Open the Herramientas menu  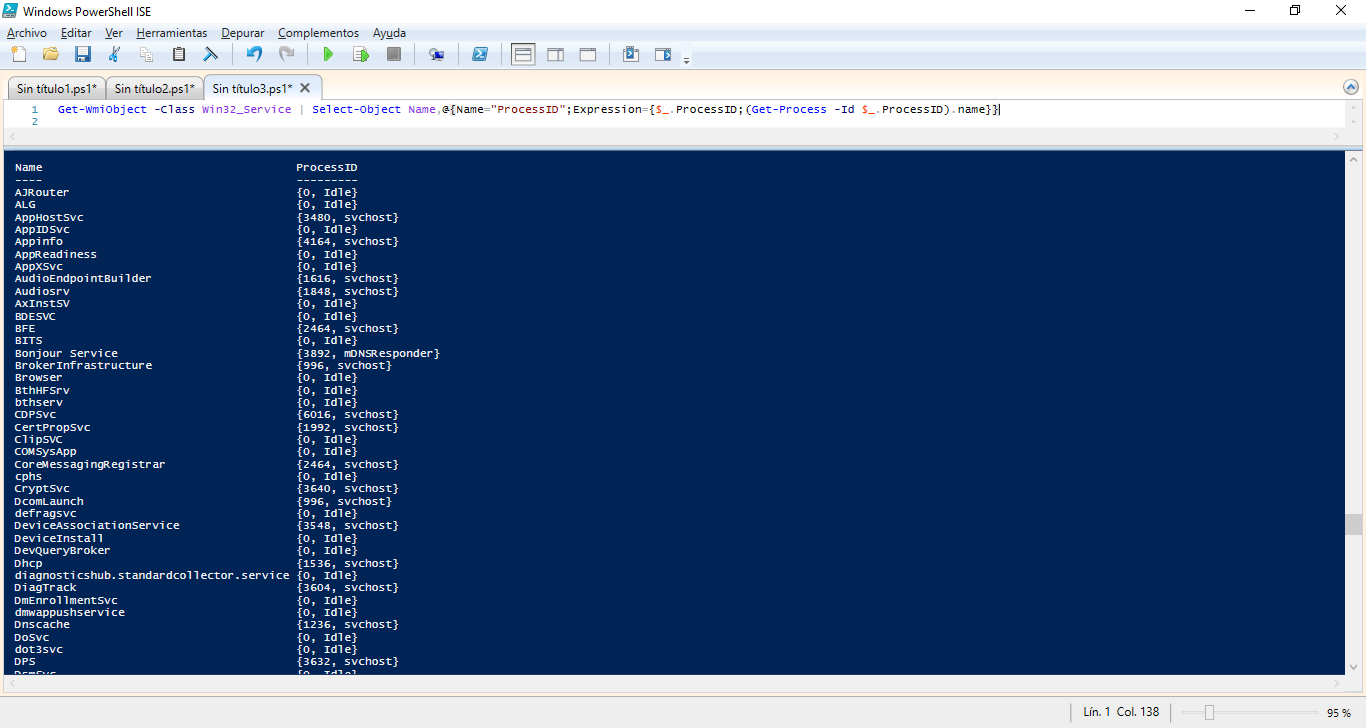pyautogui.click(x=172, y=33)
